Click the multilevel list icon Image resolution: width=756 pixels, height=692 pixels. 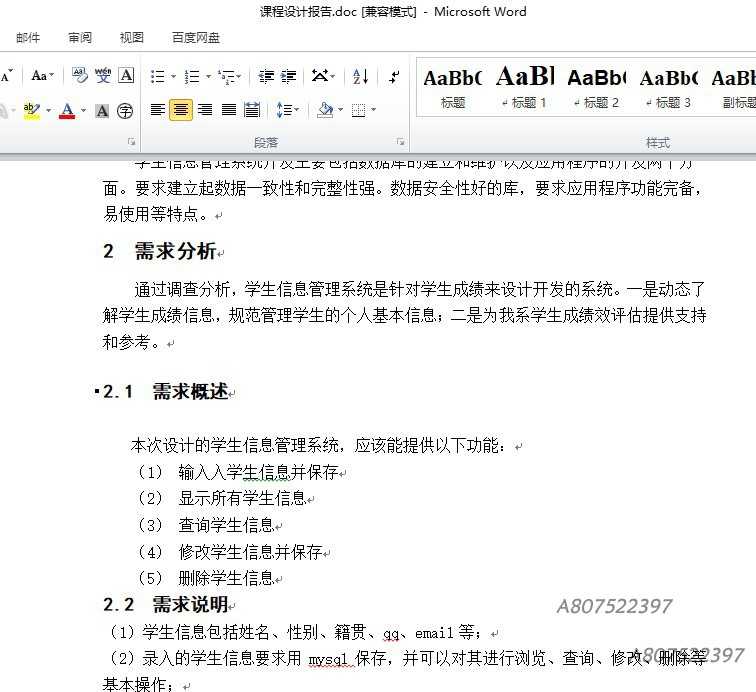[228, 76]
